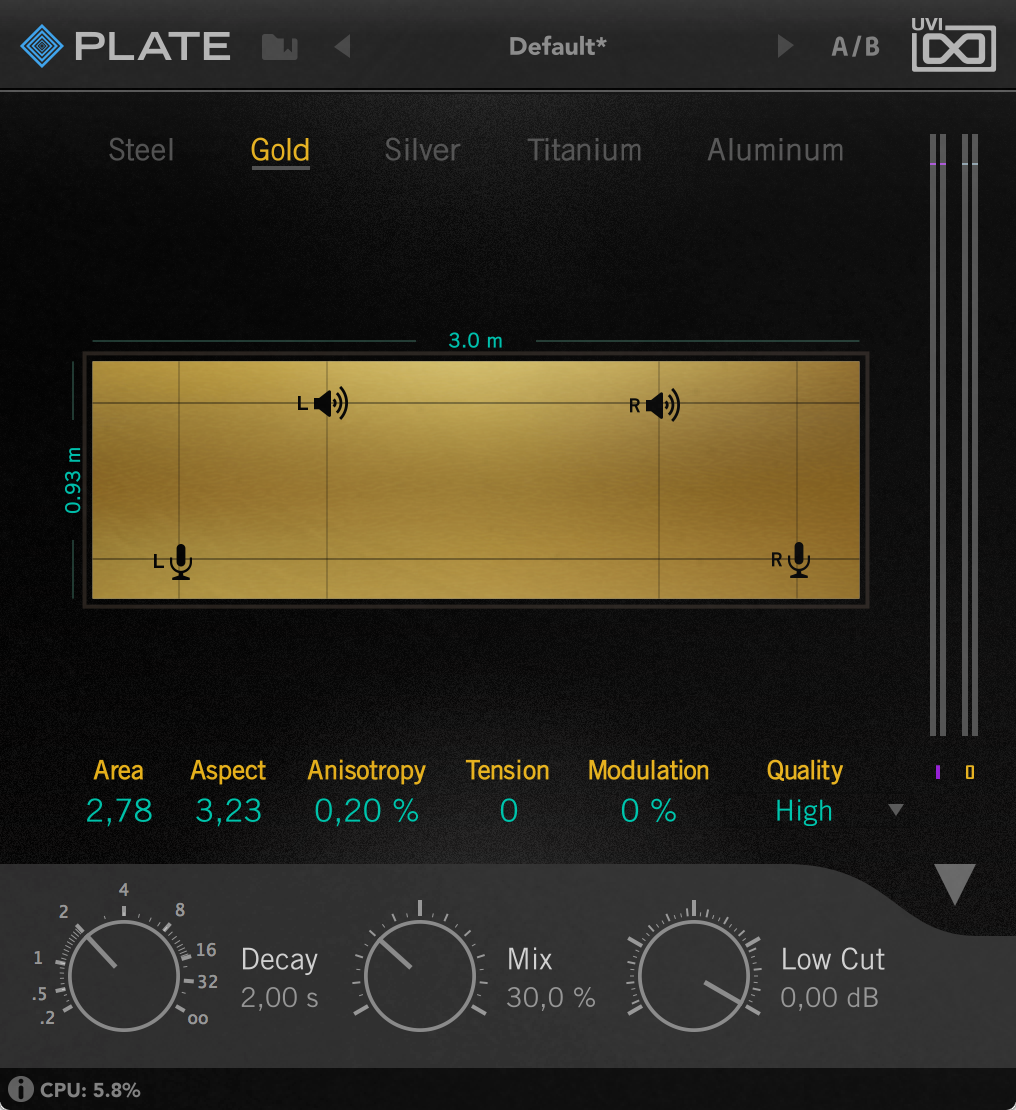Click the right microphone pickup on the plate
This screenshot has height=1110, width=1016.
click(x=797, y=561)
